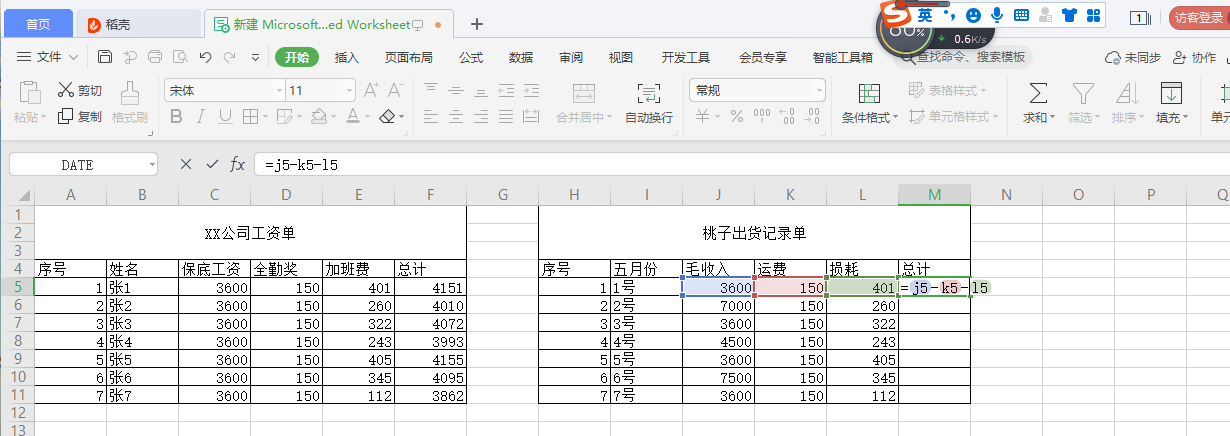Toggle right text alignment
This screenshot has width=1230, height=436.
coord(481,117)
